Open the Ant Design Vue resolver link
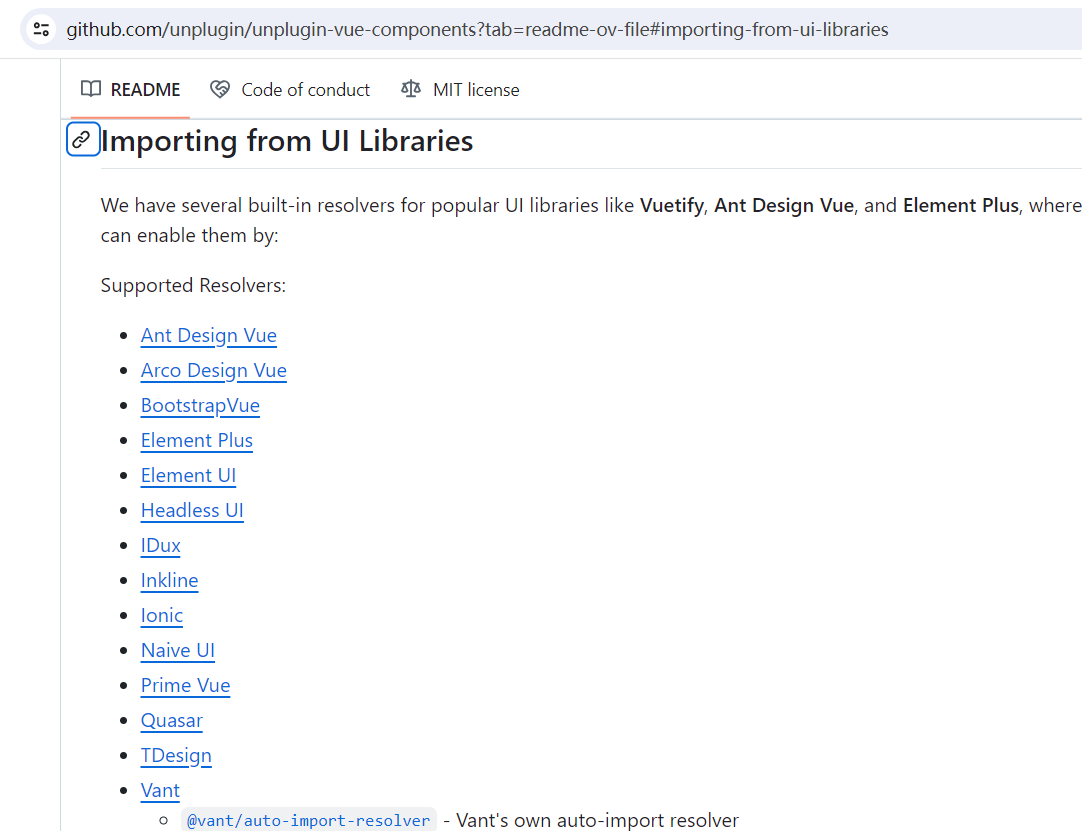This screenshot has height=831, width=1082. click(x=208, y=335)
